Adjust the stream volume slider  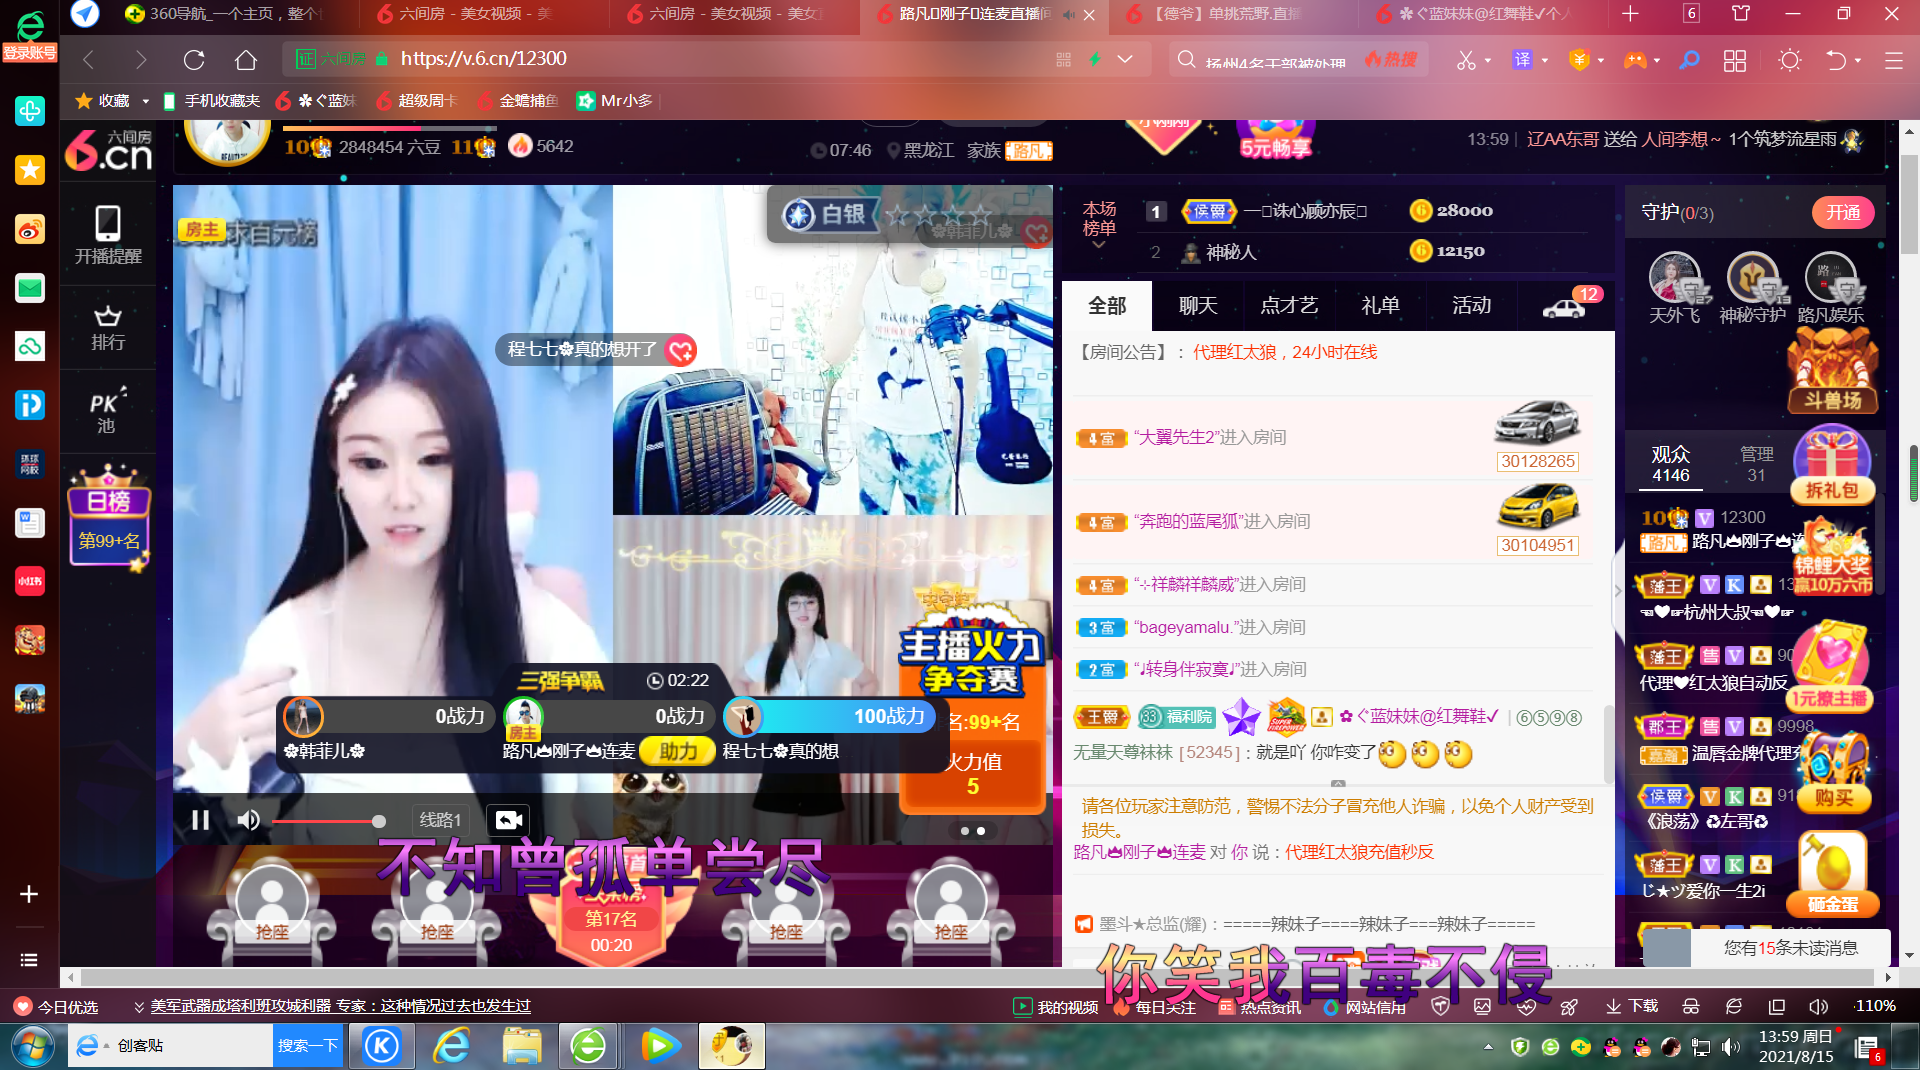point(330,821)
